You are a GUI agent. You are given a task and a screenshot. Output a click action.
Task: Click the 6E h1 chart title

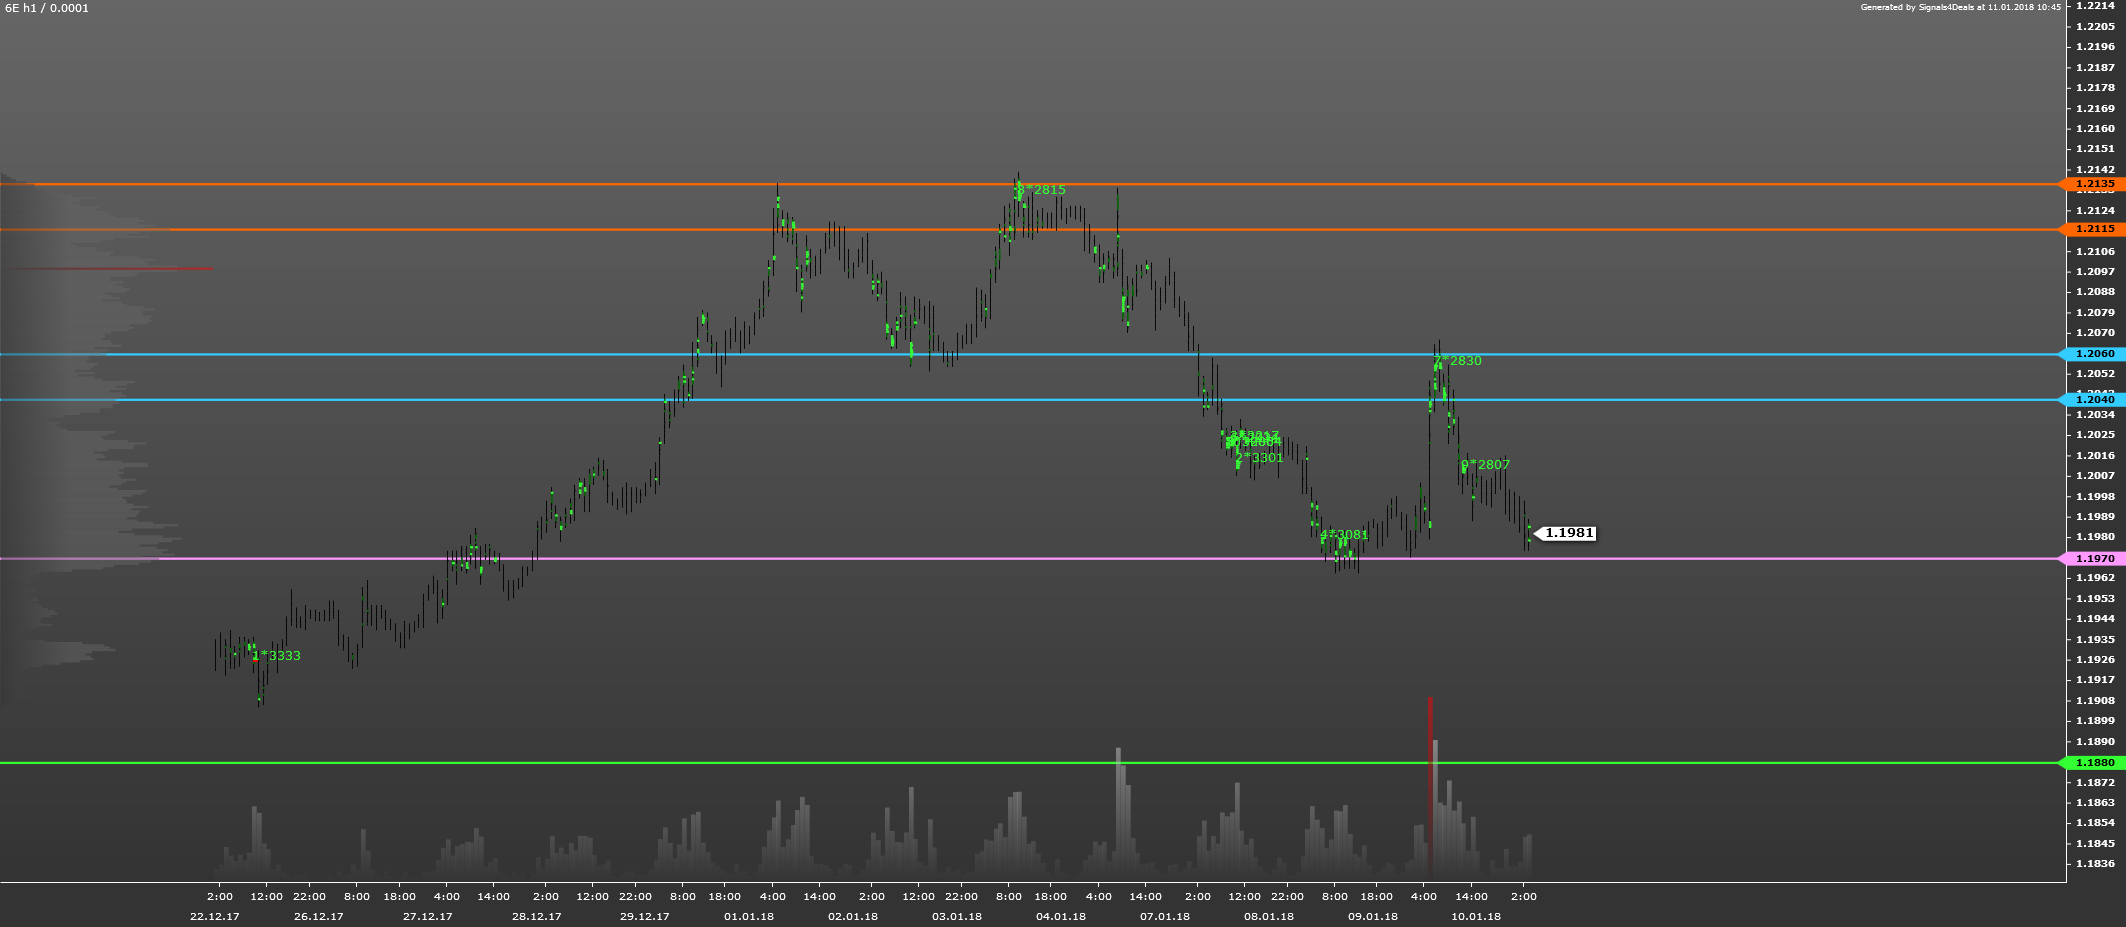point(47,8)
